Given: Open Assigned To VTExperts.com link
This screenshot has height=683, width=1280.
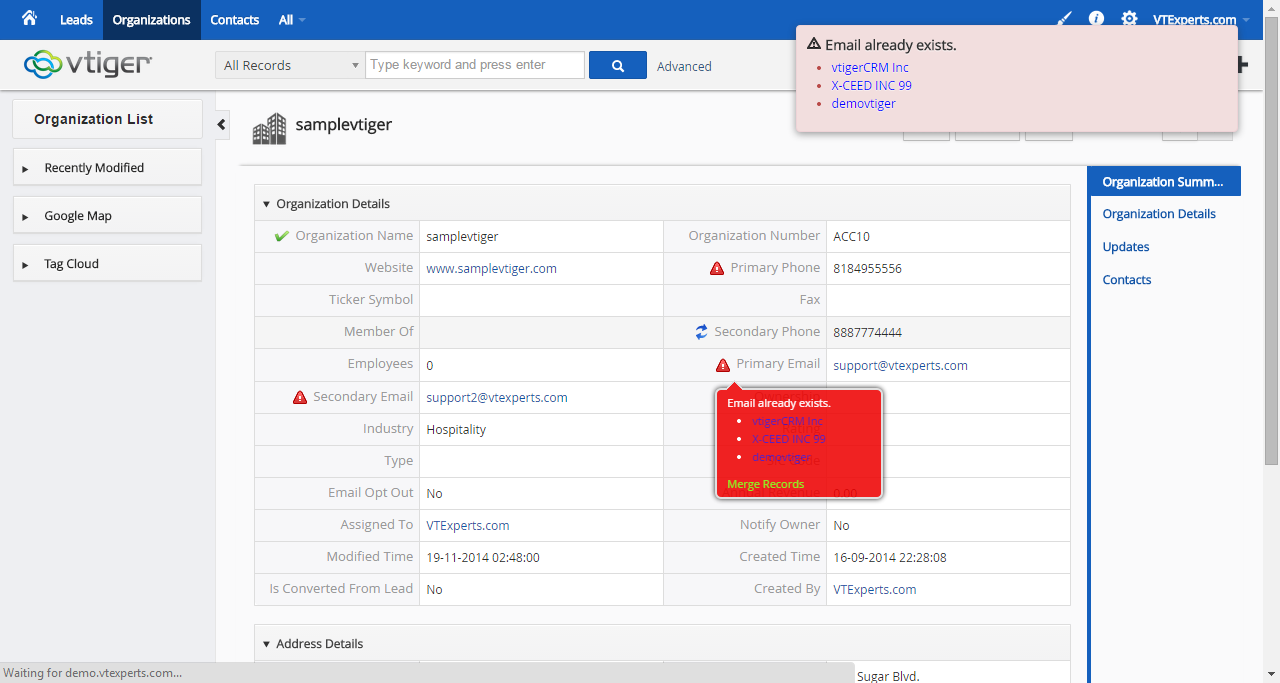Looking at the screenshot, I should pyautogui.click(x=468, y=525).
